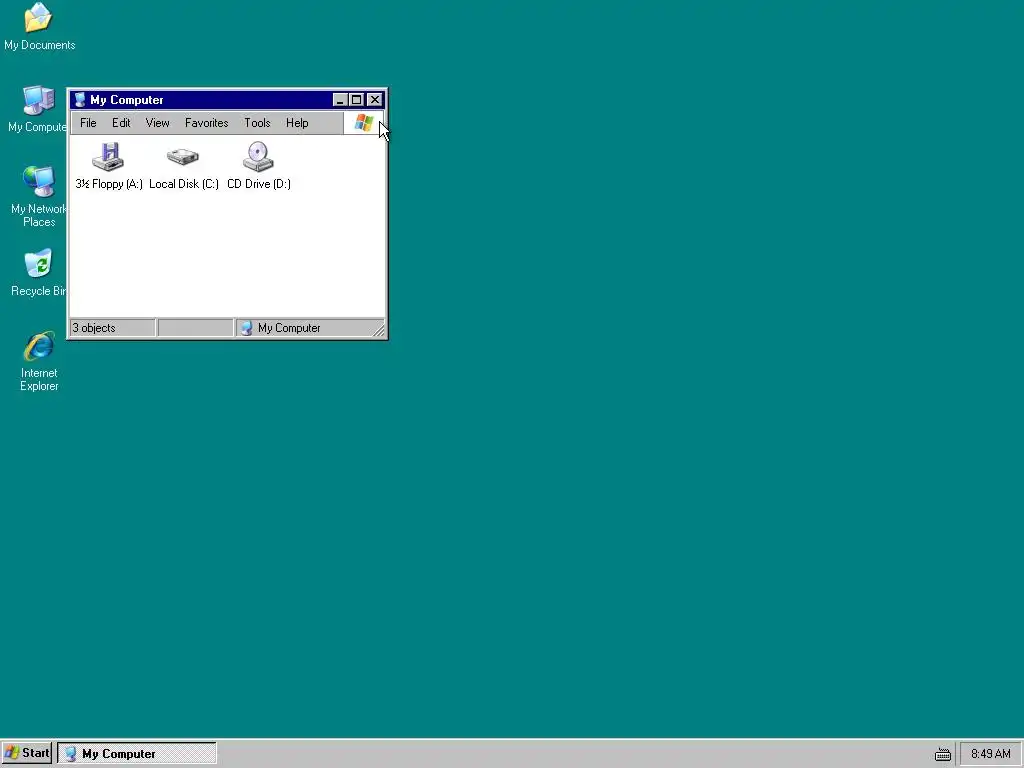
Task: Click the window resize grip in status bar
Action: tap(379, 330)
